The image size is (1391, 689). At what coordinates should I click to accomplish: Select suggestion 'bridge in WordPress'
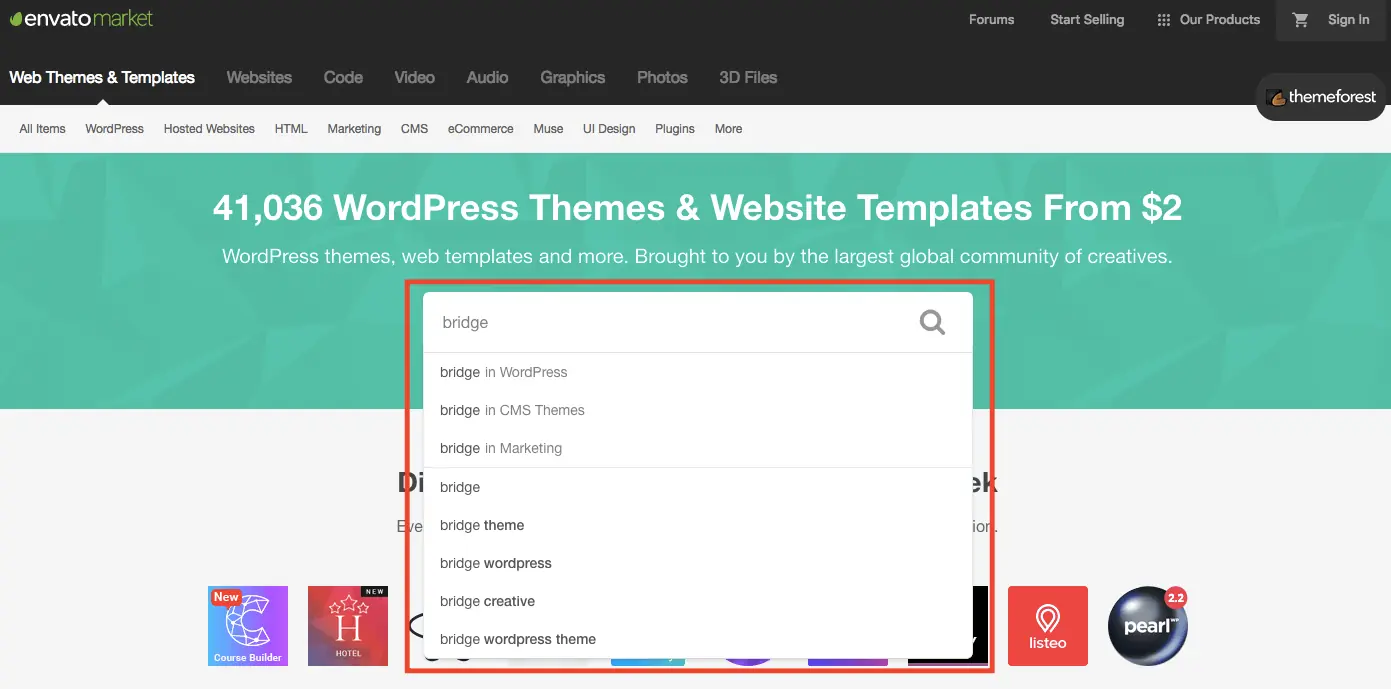point(698,372)
